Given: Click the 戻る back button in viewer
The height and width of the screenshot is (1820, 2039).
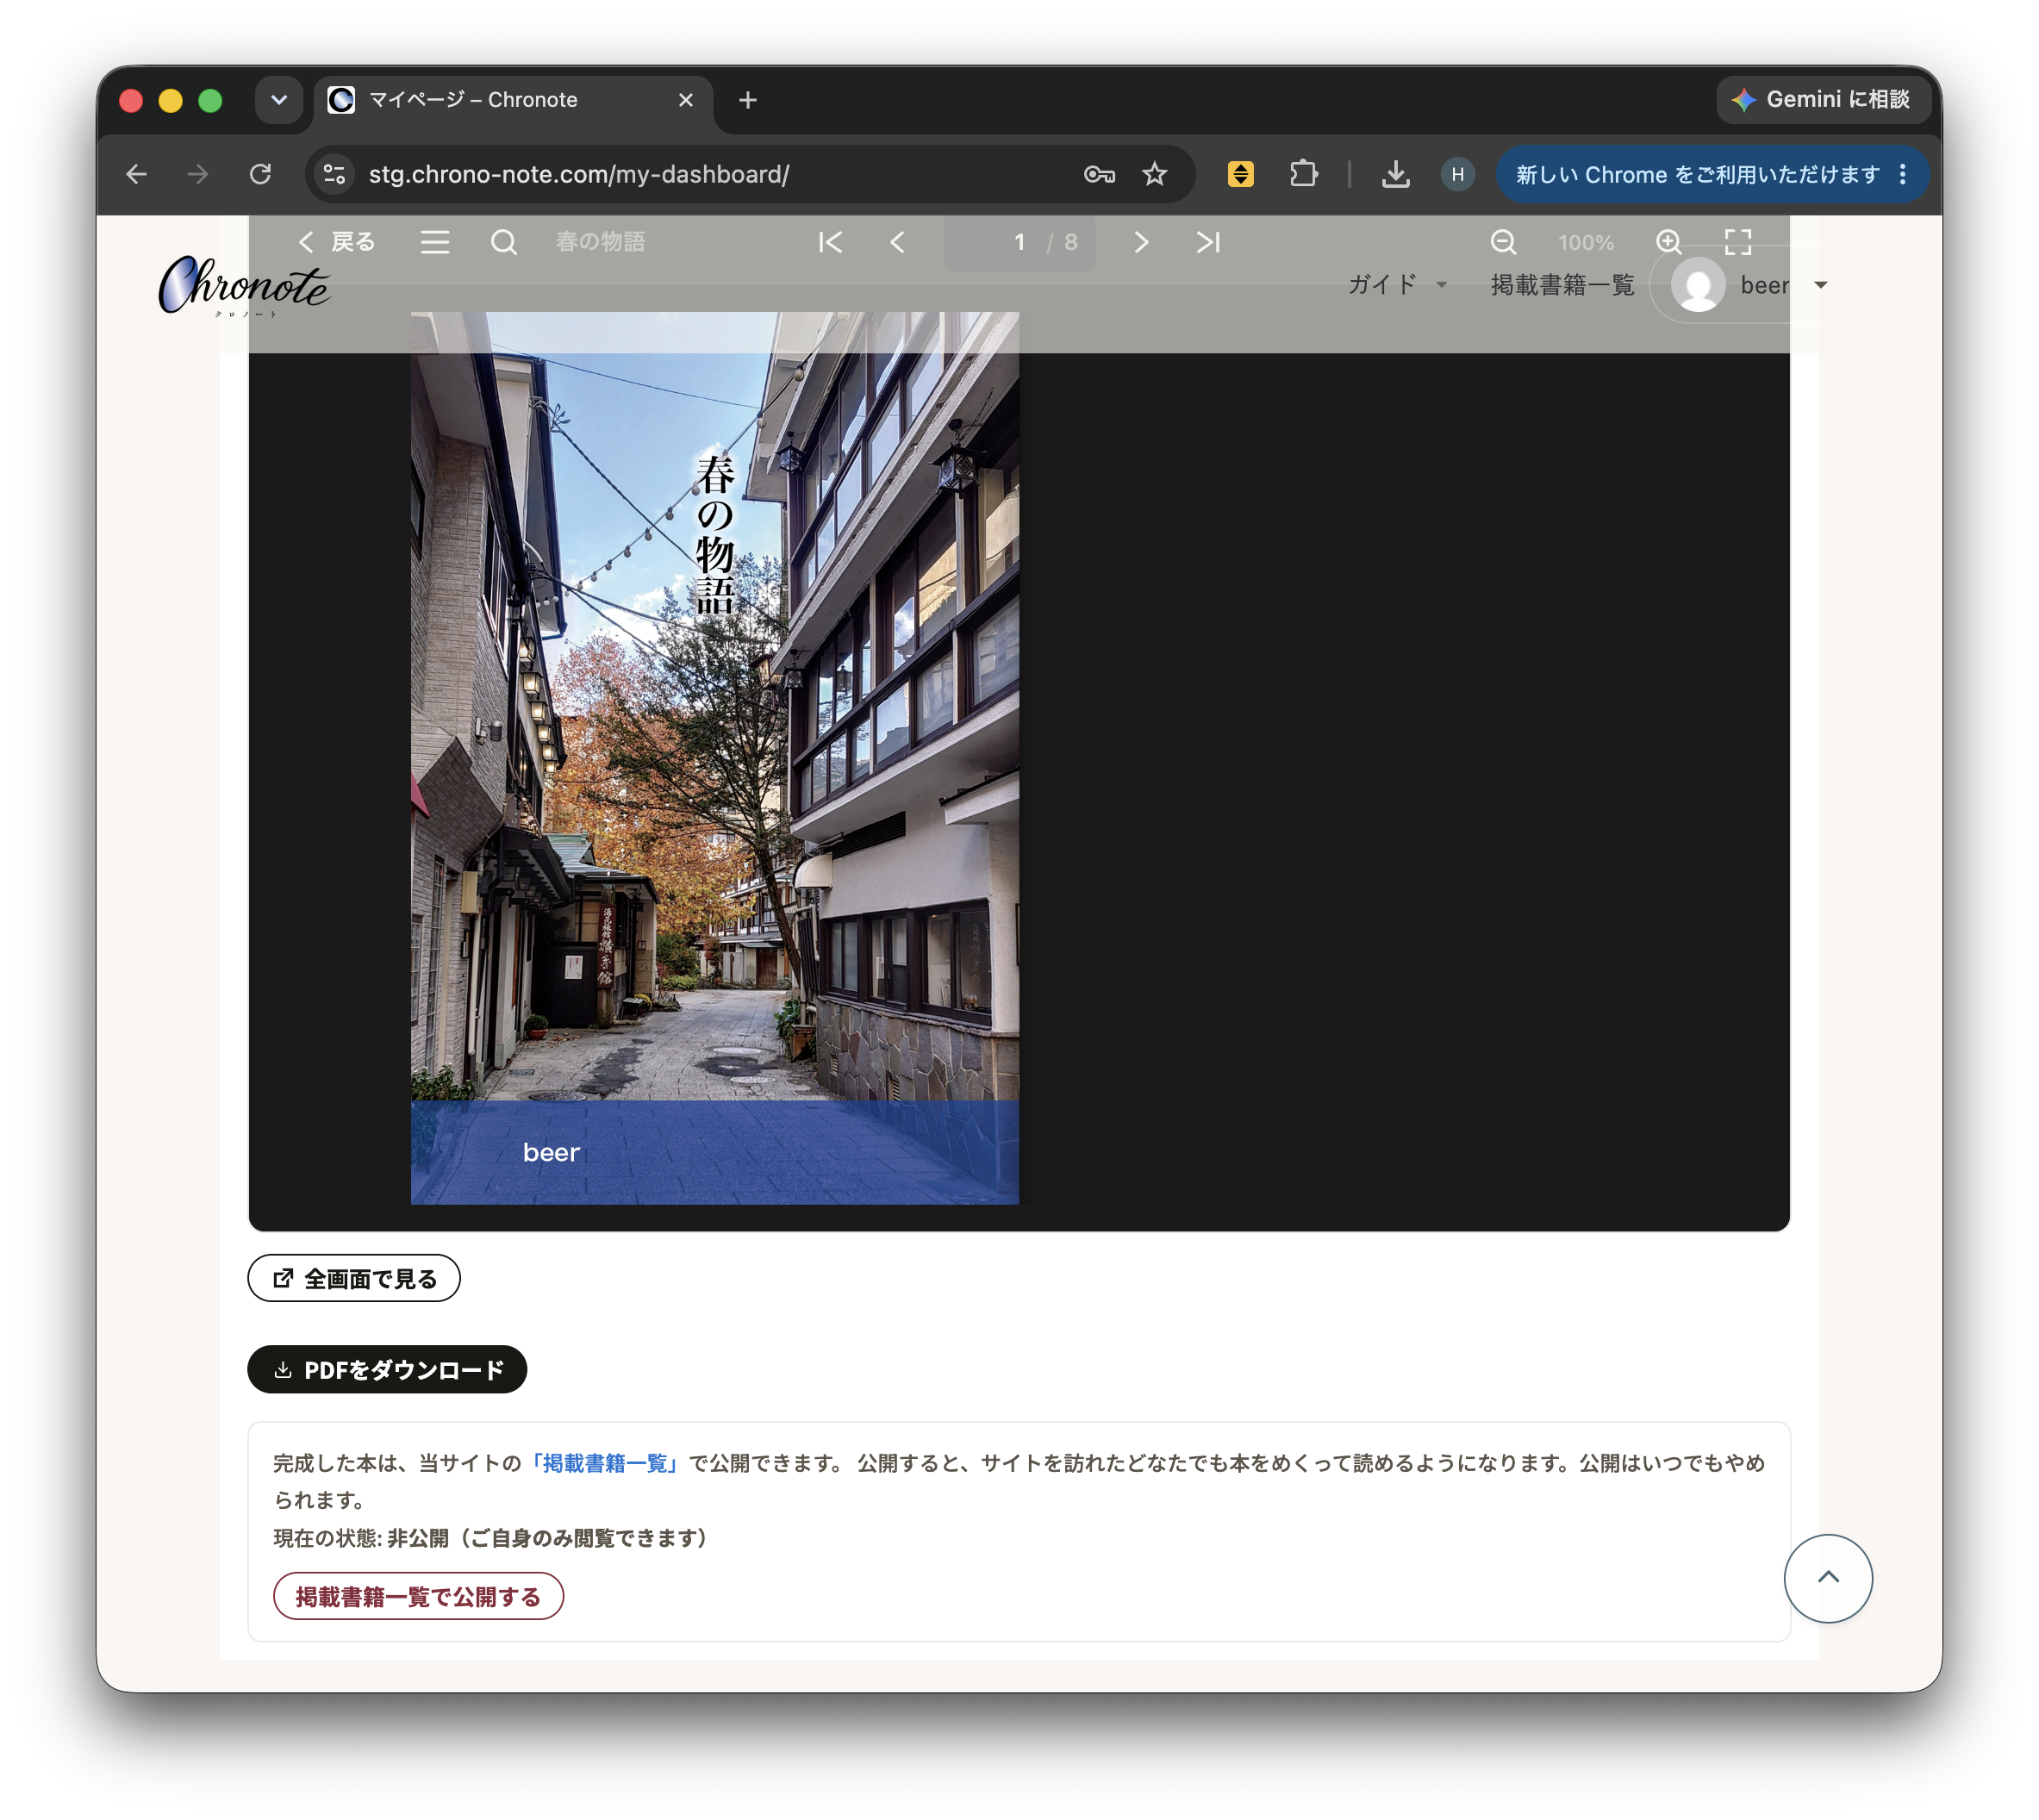Looking at the screenshot, I should (x=336, y=242).
